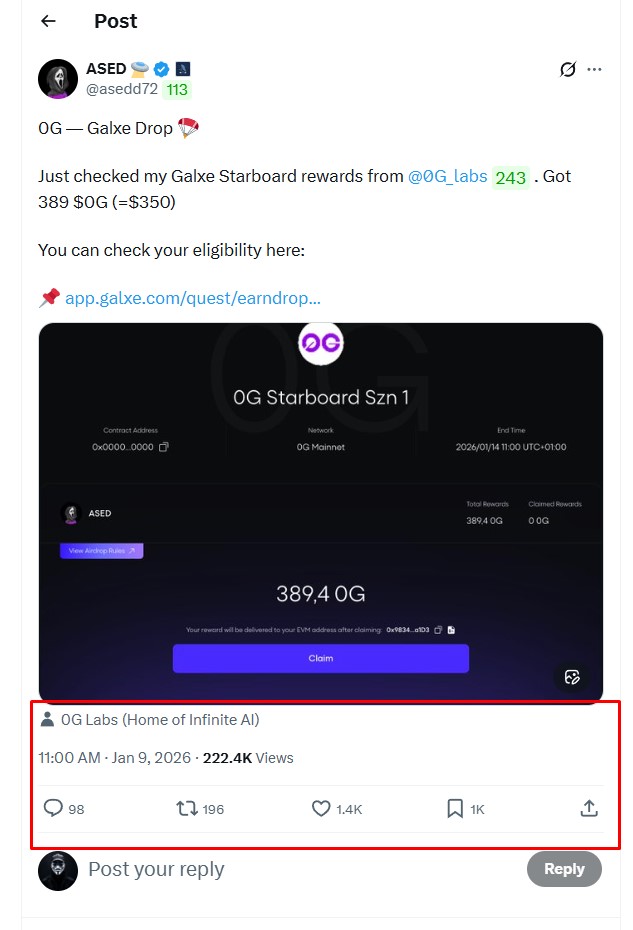This screenshot has width=633, height=930.
Task: Bookmark this post
Action: pyautogui.click(x=455, y=808)
